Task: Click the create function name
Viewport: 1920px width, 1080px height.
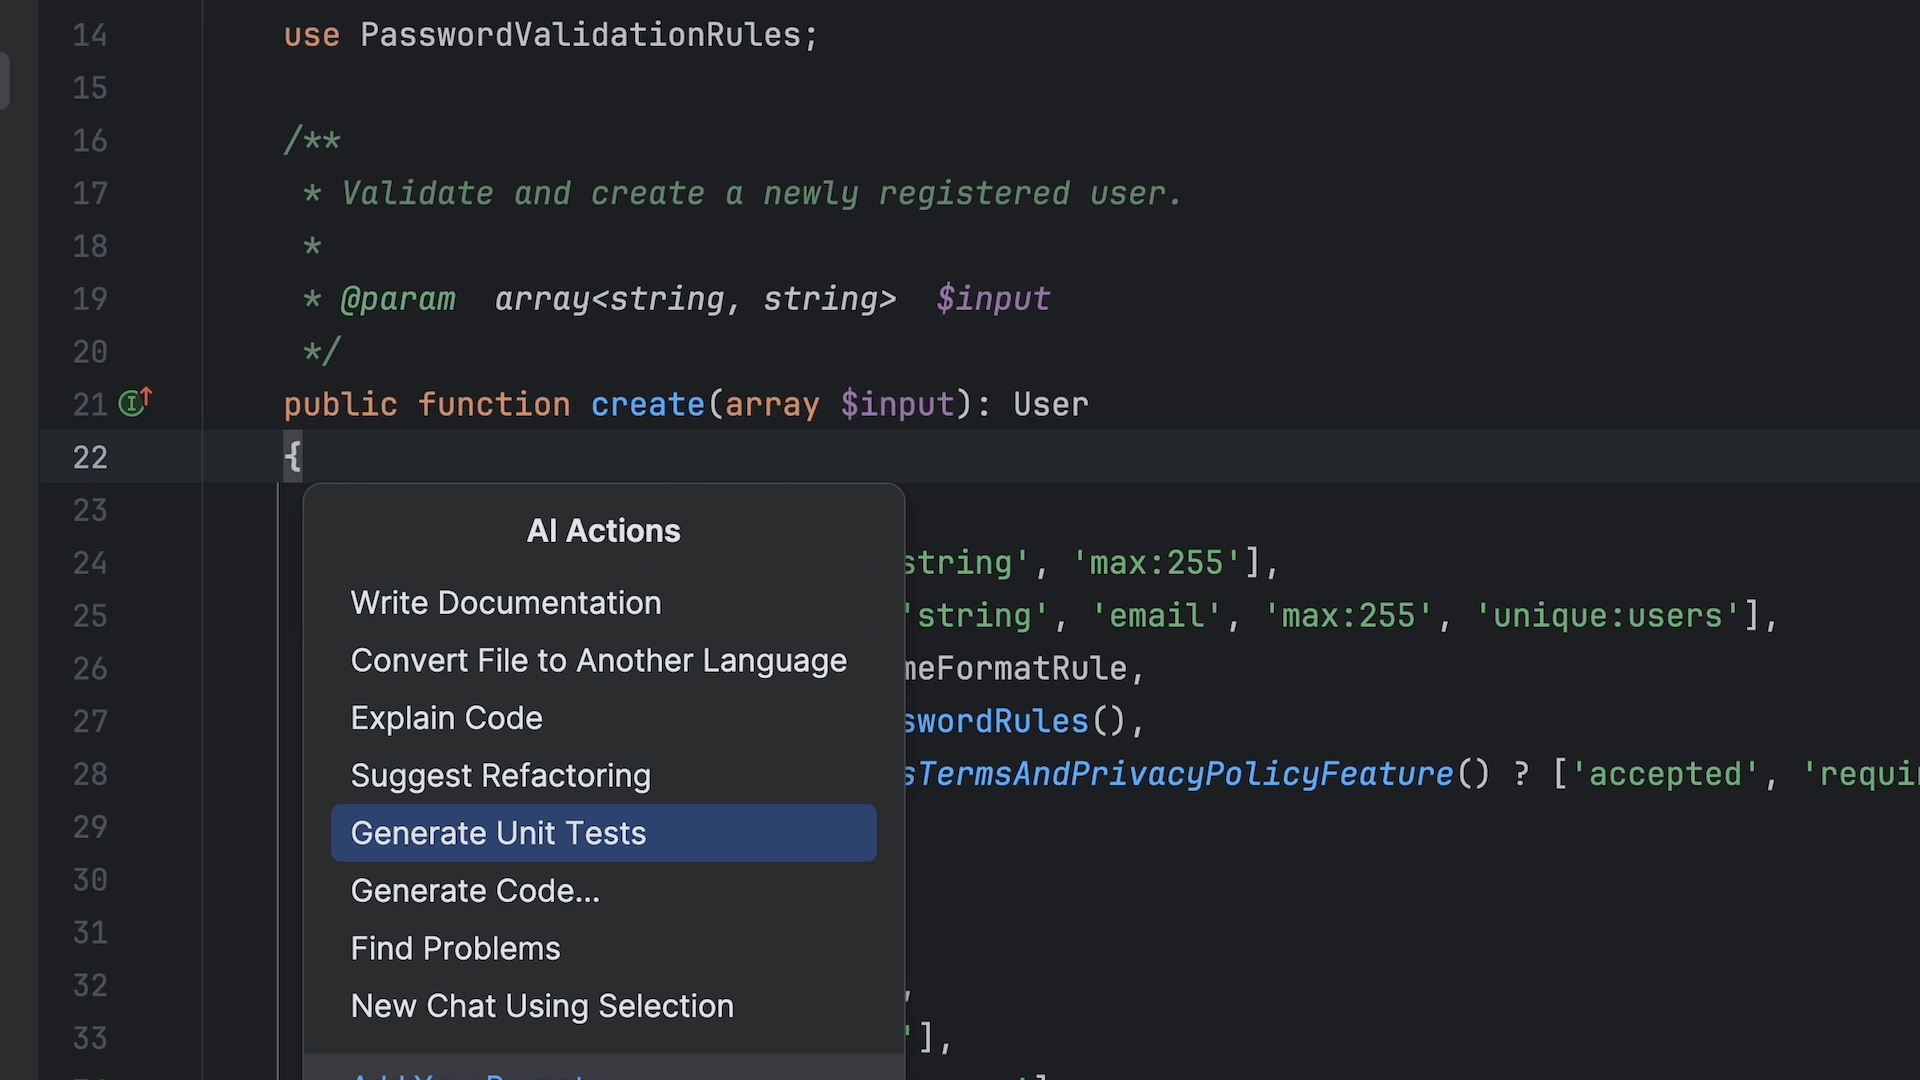Action: pos(647,404)
